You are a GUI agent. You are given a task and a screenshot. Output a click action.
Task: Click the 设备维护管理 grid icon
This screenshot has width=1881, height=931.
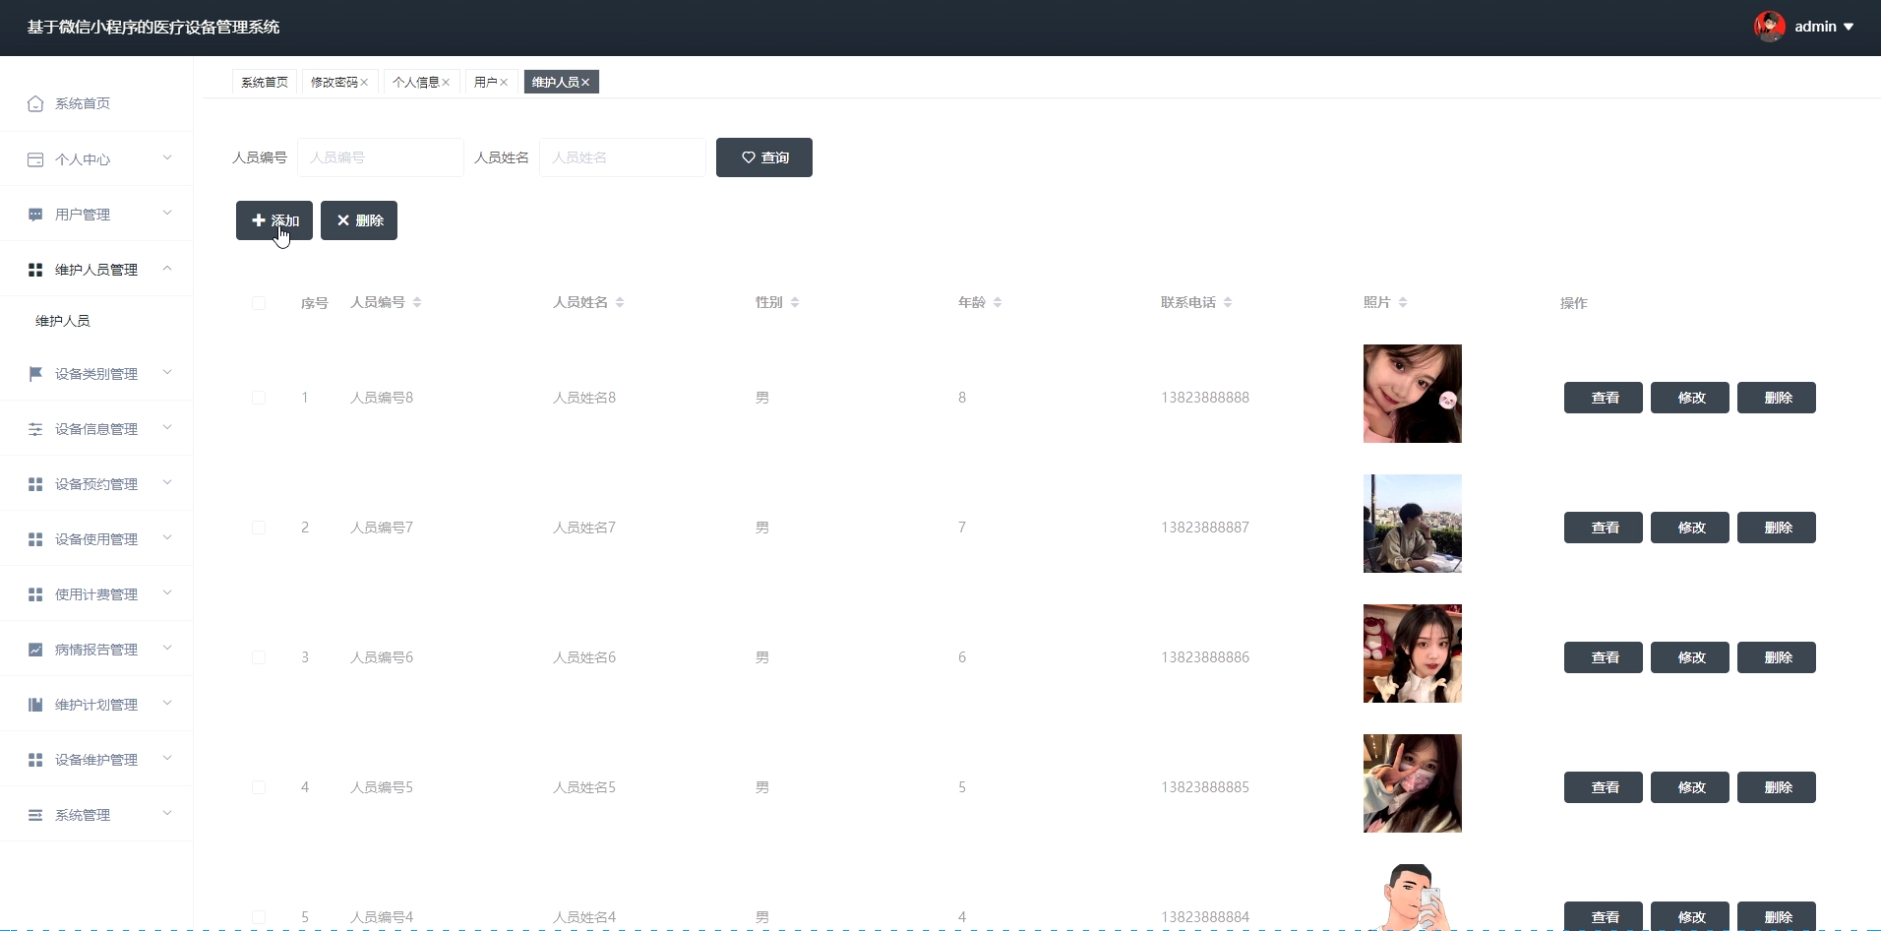click(36, 760)
